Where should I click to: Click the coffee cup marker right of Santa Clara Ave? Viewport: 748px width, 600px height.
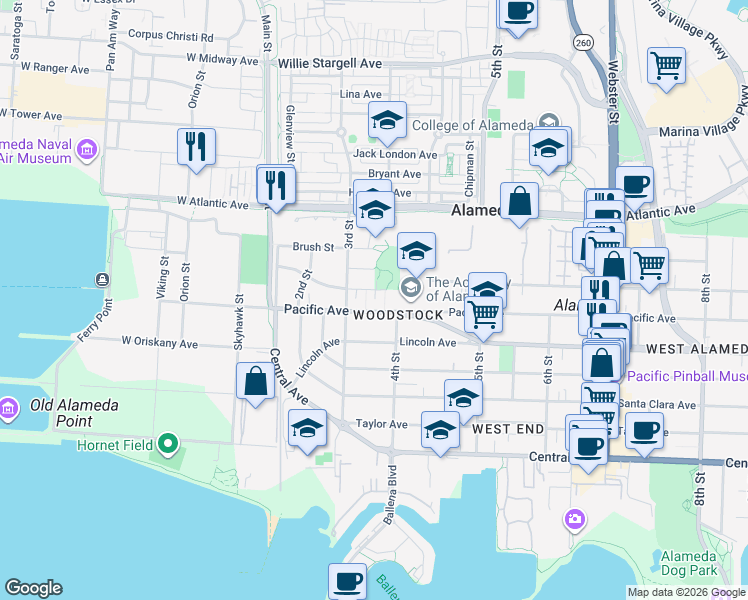click(644, 435)
